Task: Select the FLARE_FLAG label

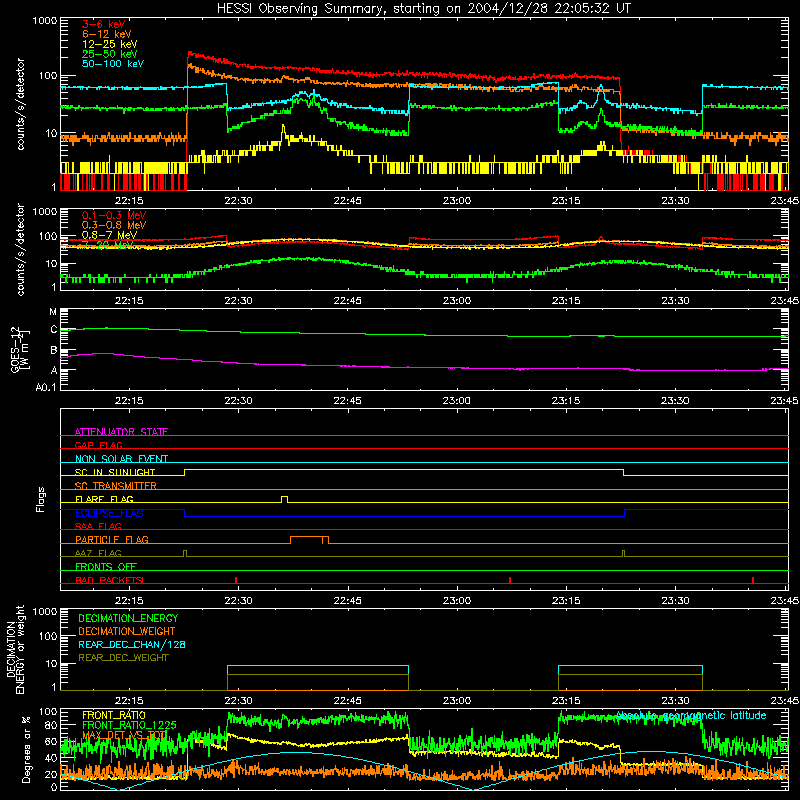Action: pyautogui.click(x=104, y=499)
